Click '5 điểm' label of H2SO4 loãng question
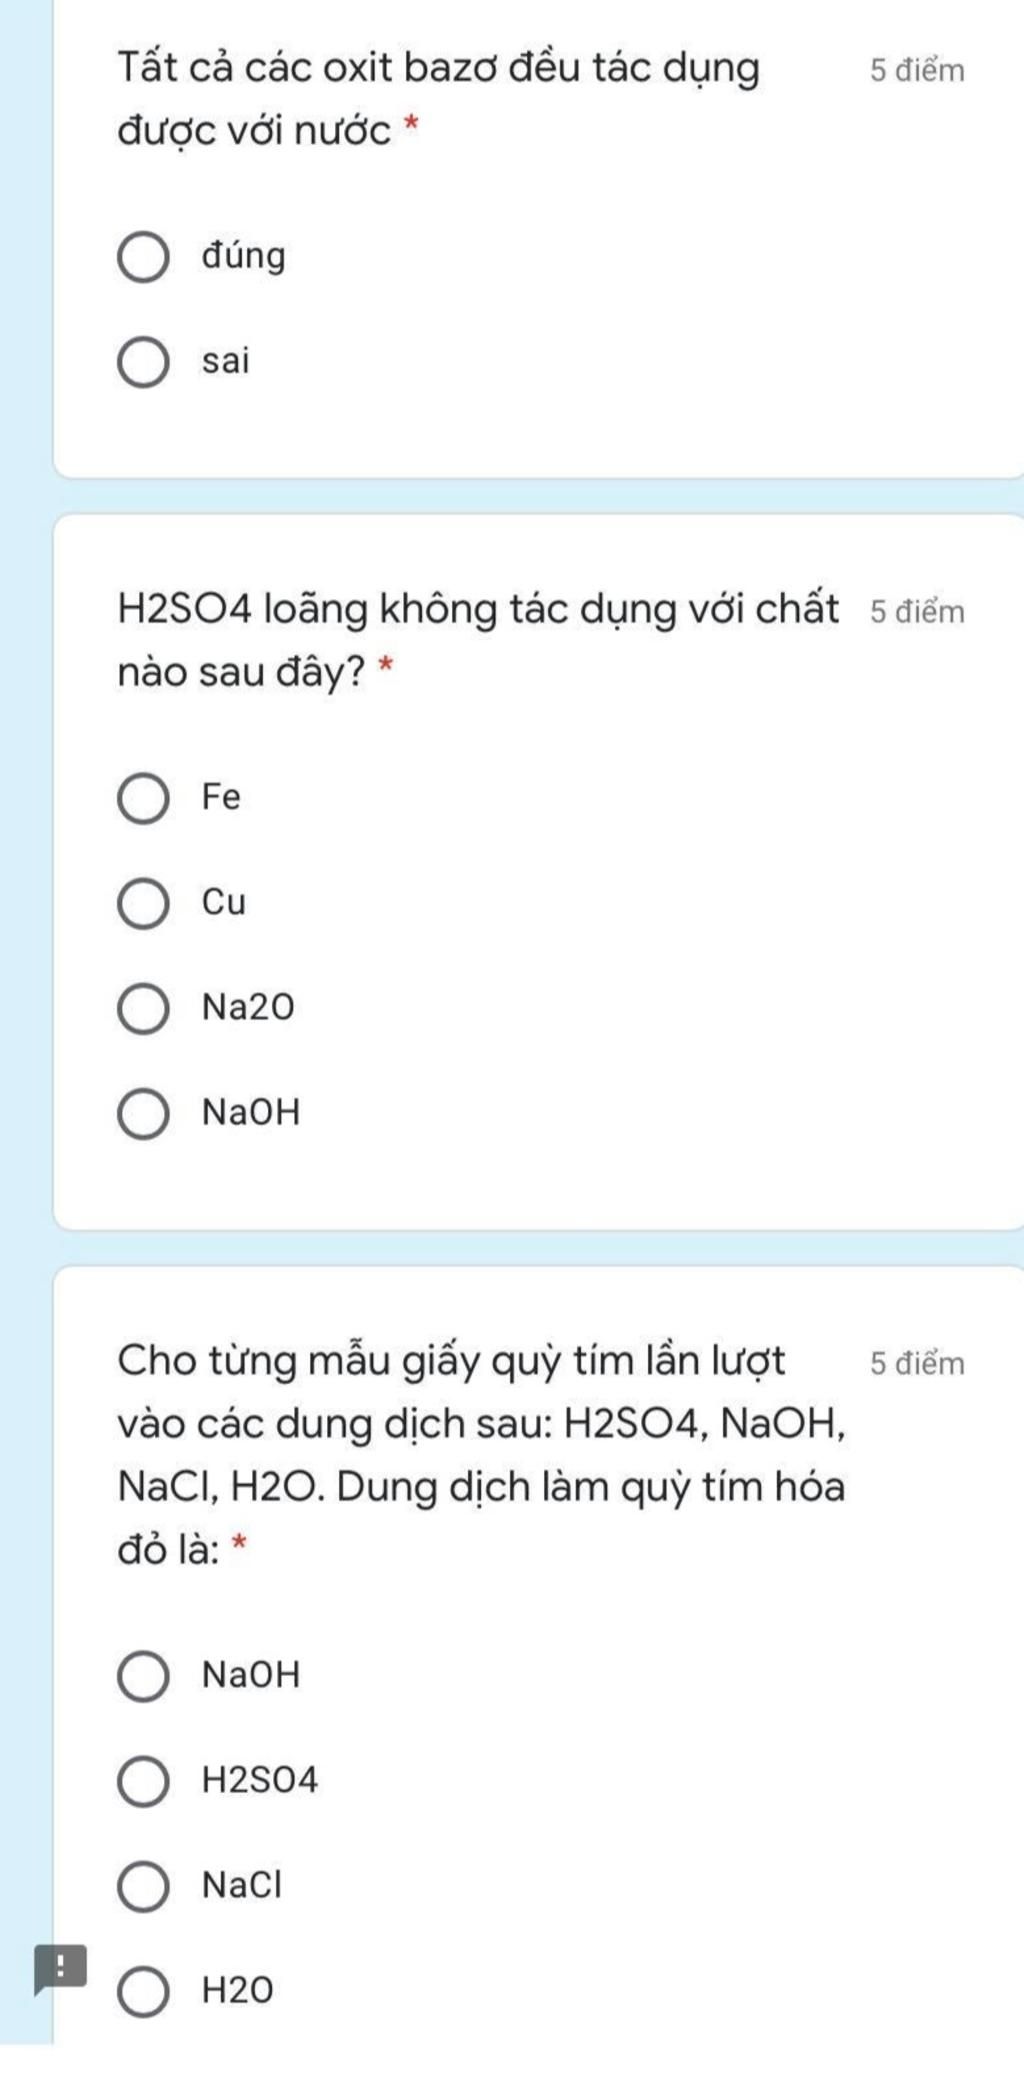 coord(917,612)
